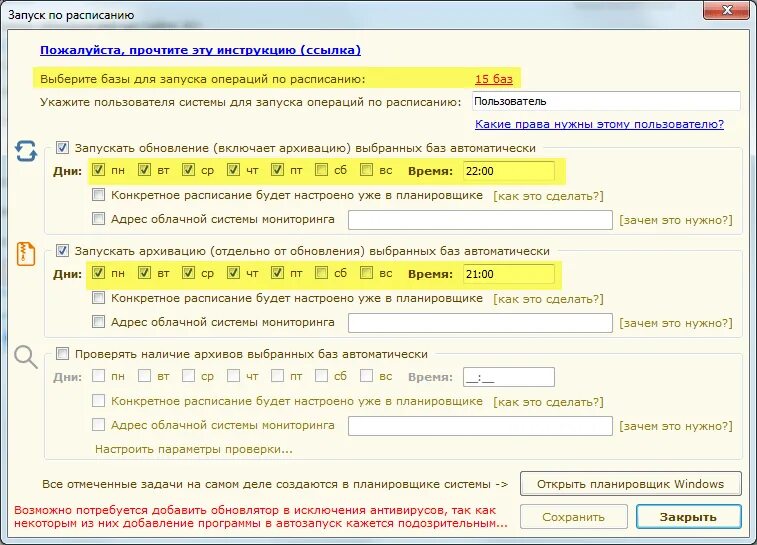The width and height of the screenshot is (757, 545).
Task: Uncheck пт in the archiving schedule
Action: [277, 273]
